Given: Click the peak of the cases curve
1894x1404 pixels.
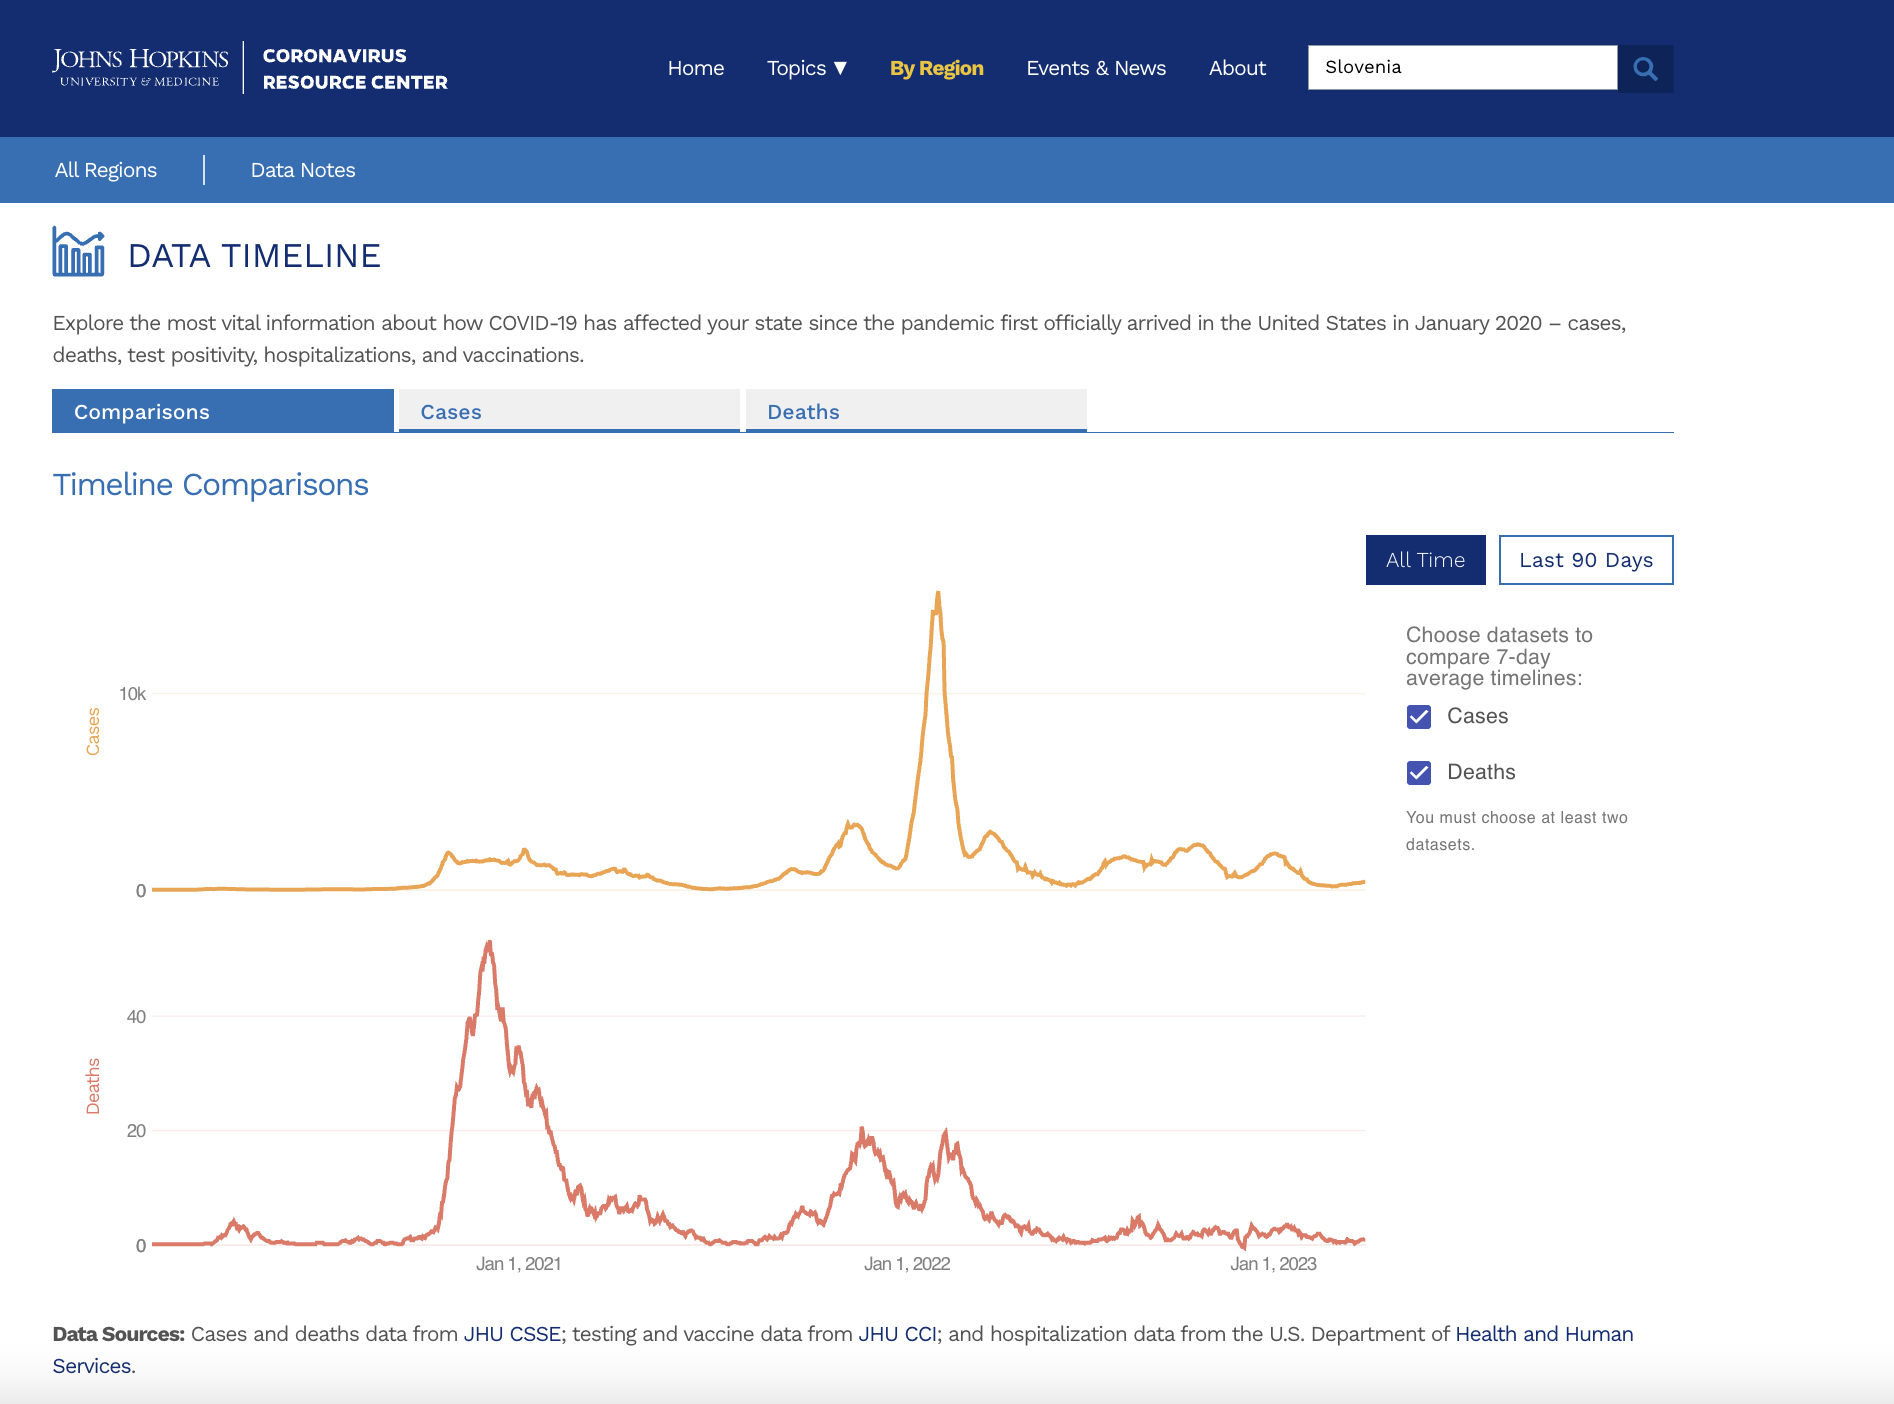Looking at the screenshot, I should 937,594.
